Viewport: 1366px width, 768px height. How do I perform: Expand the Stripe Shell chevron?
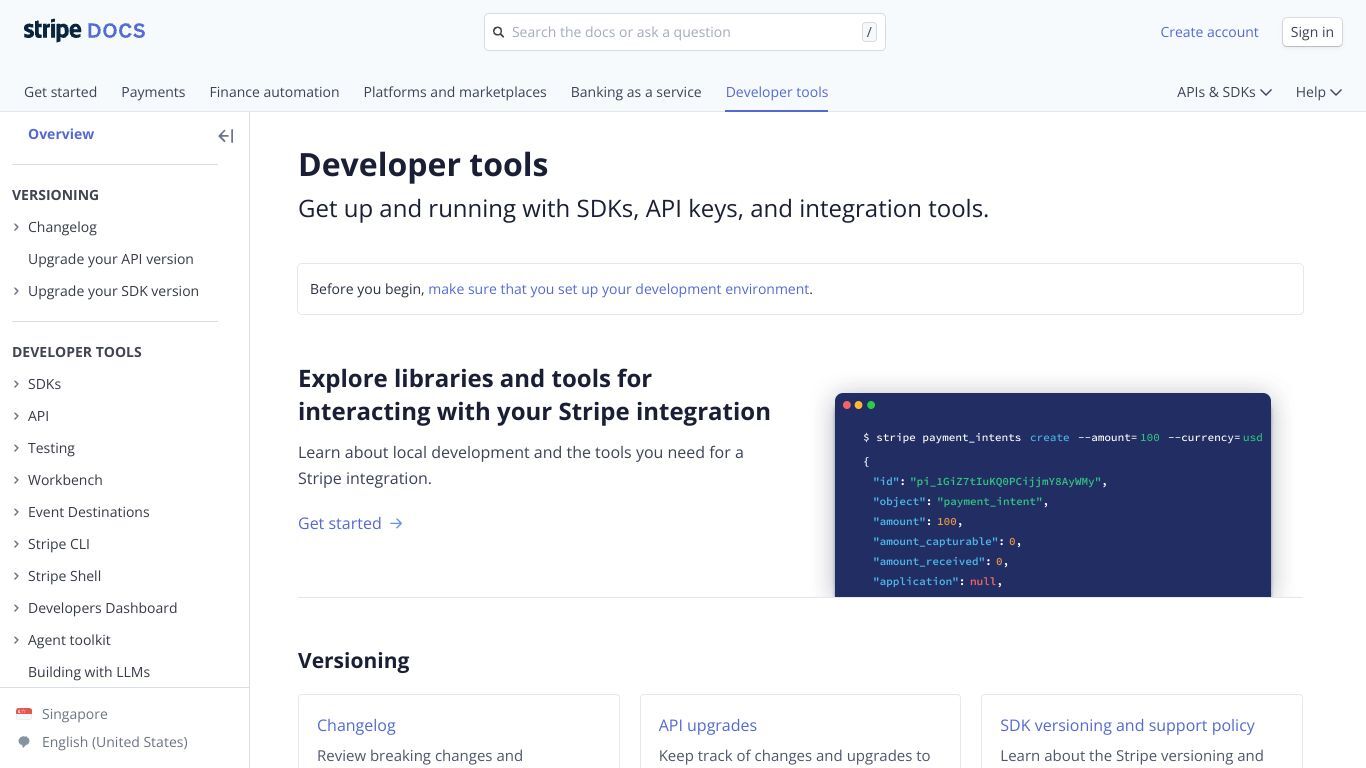(16, 576)
